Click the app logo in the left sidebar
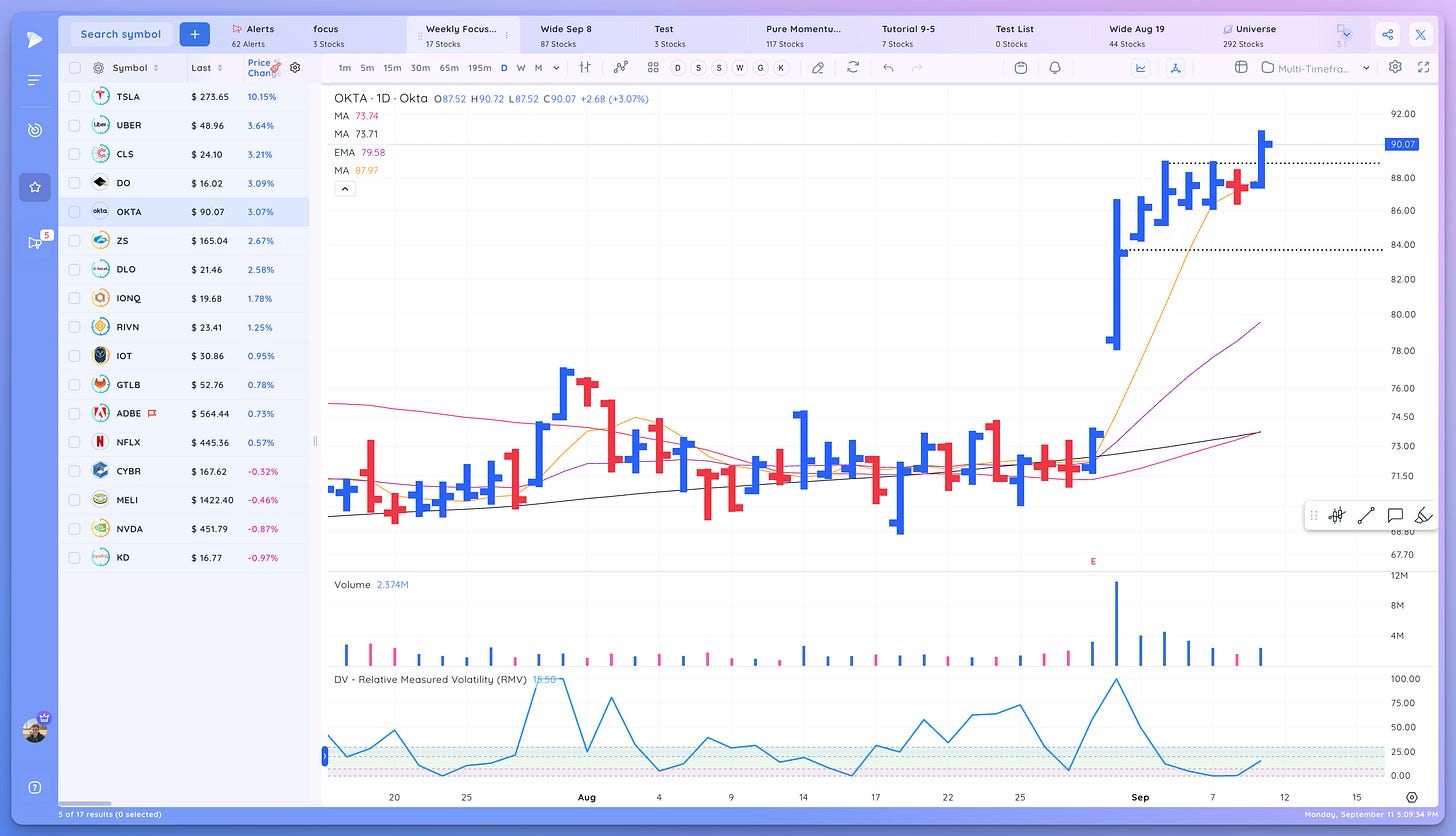This screenshot has height=836, width=1456. tap(35, 40)
